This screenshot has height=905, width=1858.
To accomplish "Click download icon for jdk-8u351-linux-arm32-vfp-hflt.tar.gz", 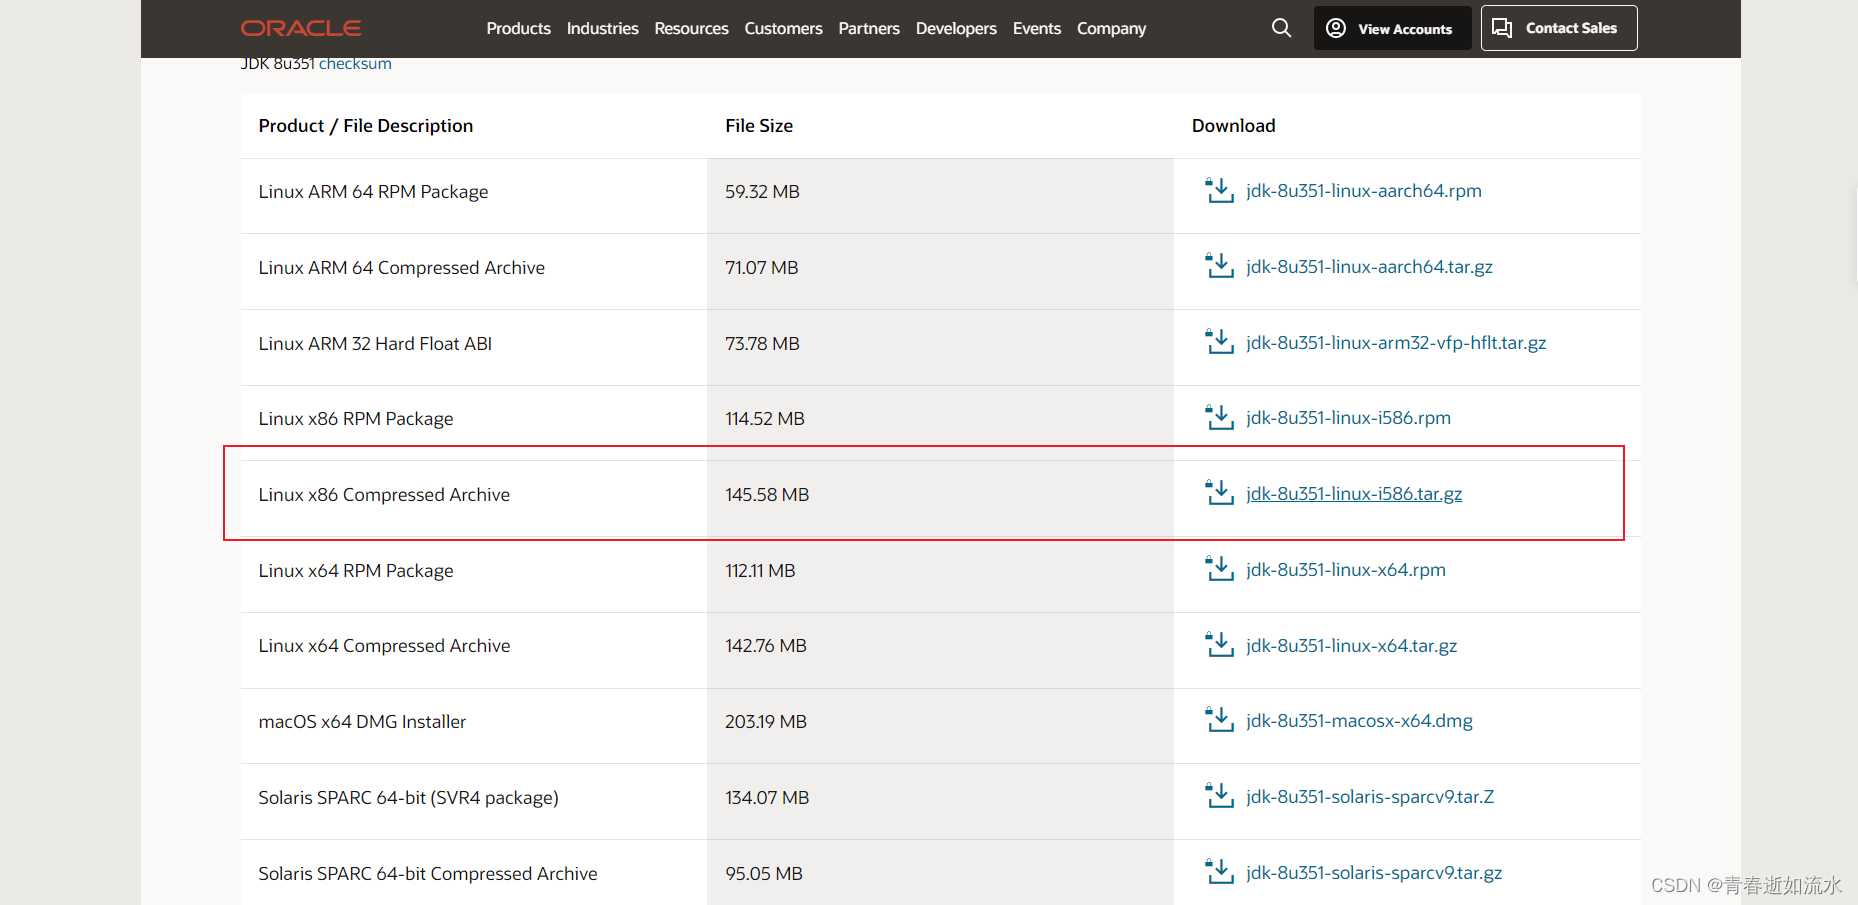I will coord(1219,342).
